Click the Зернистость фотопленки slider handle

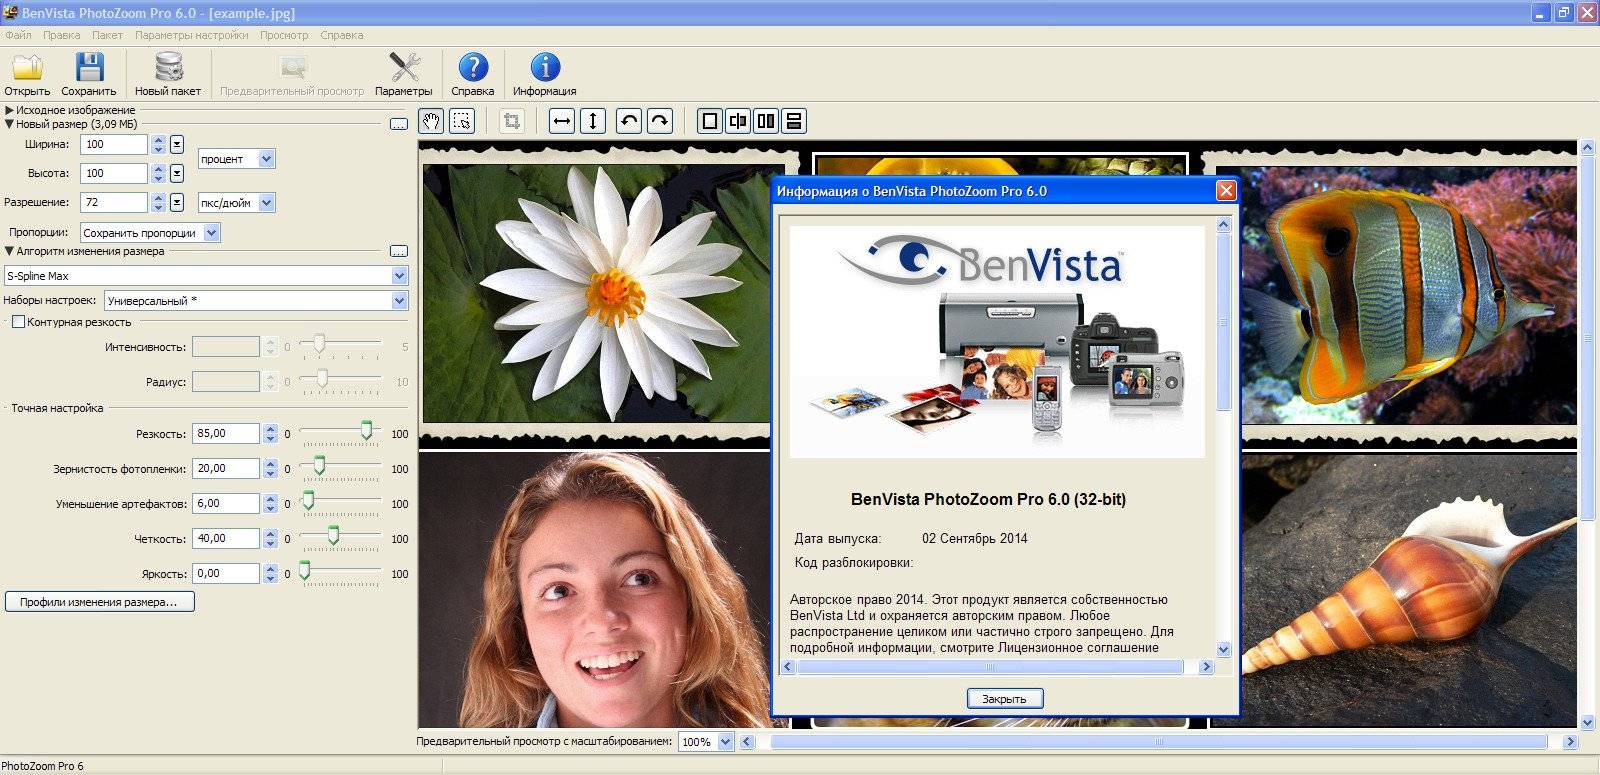click(319, 466)
